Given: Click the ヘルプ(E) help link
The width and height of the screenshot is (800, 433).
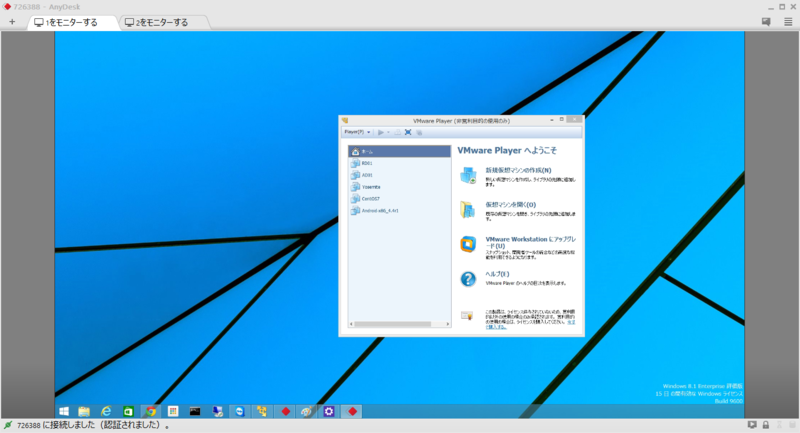Looking at the screenshot, I should click(x=497, y=274).
